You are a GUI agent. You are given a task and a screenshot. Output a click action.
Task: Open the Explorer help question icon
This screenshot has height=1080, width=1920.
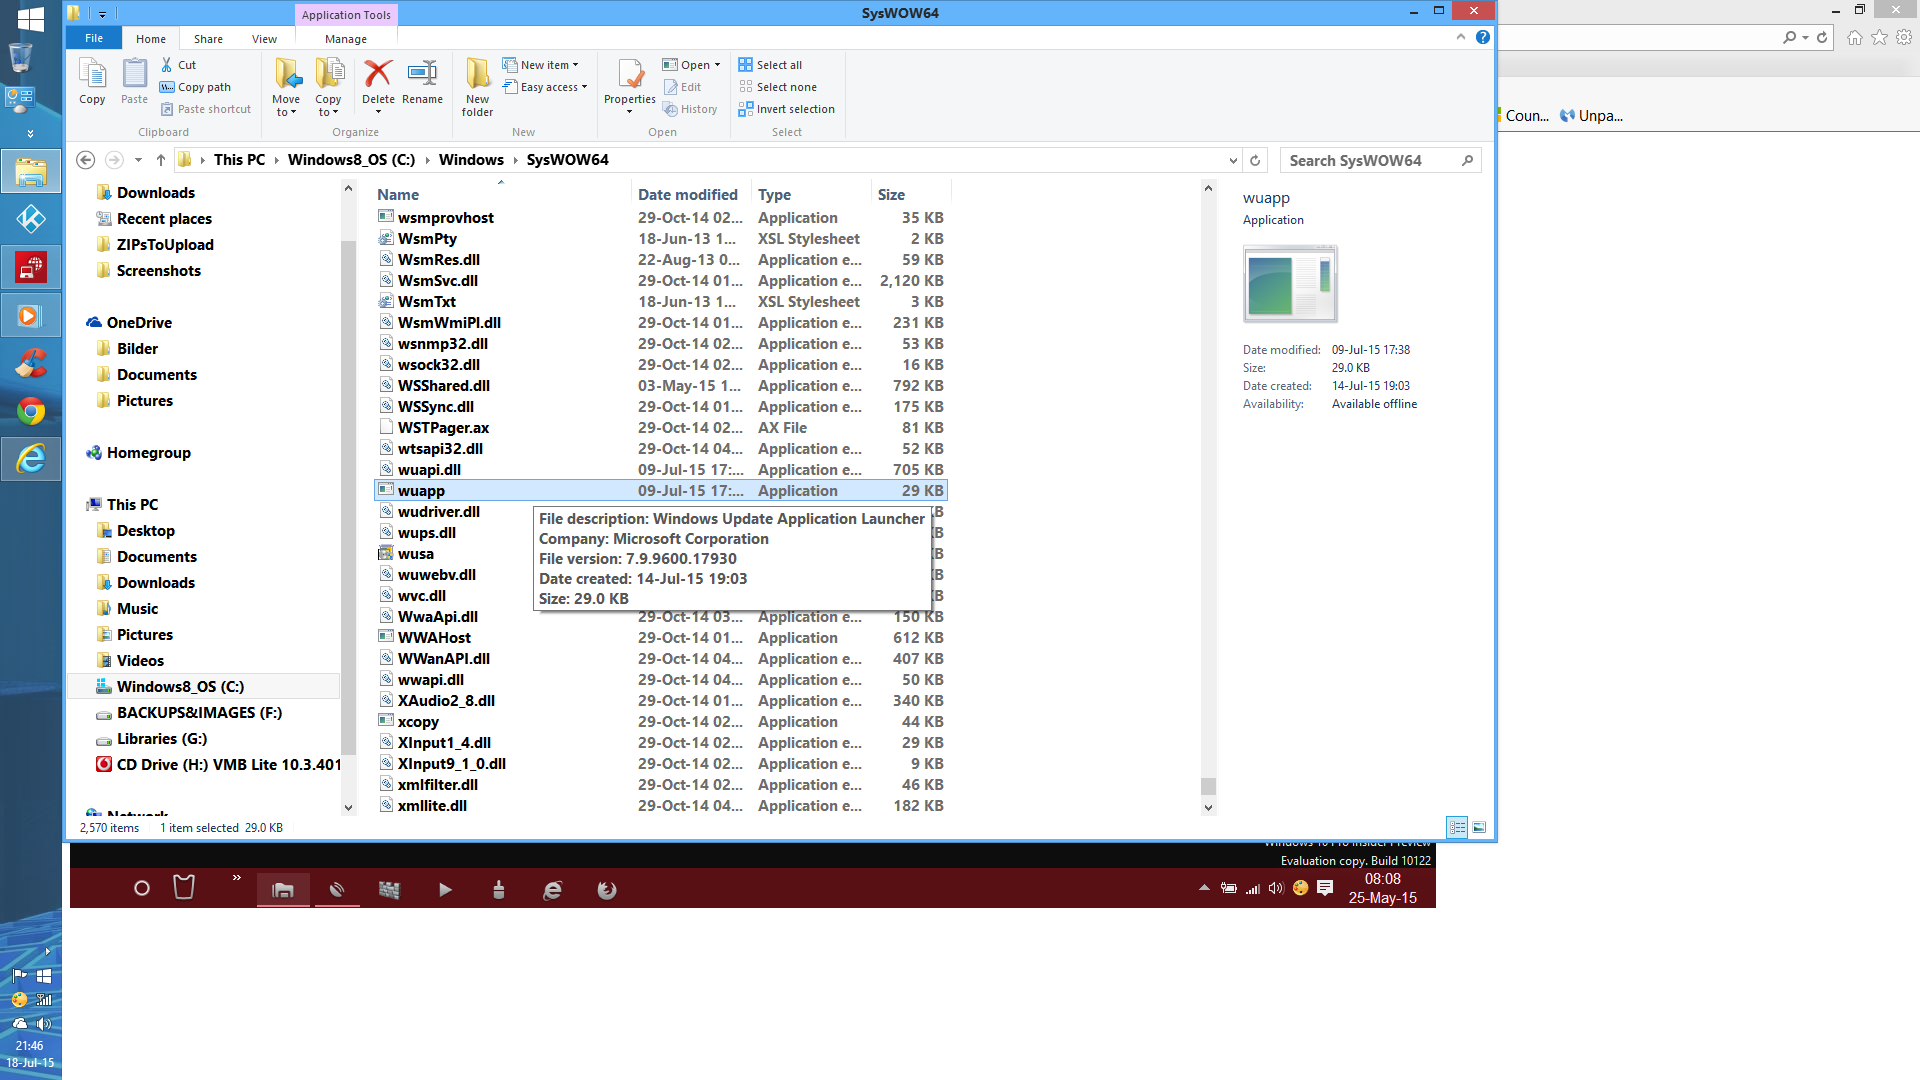(1482, 37)
